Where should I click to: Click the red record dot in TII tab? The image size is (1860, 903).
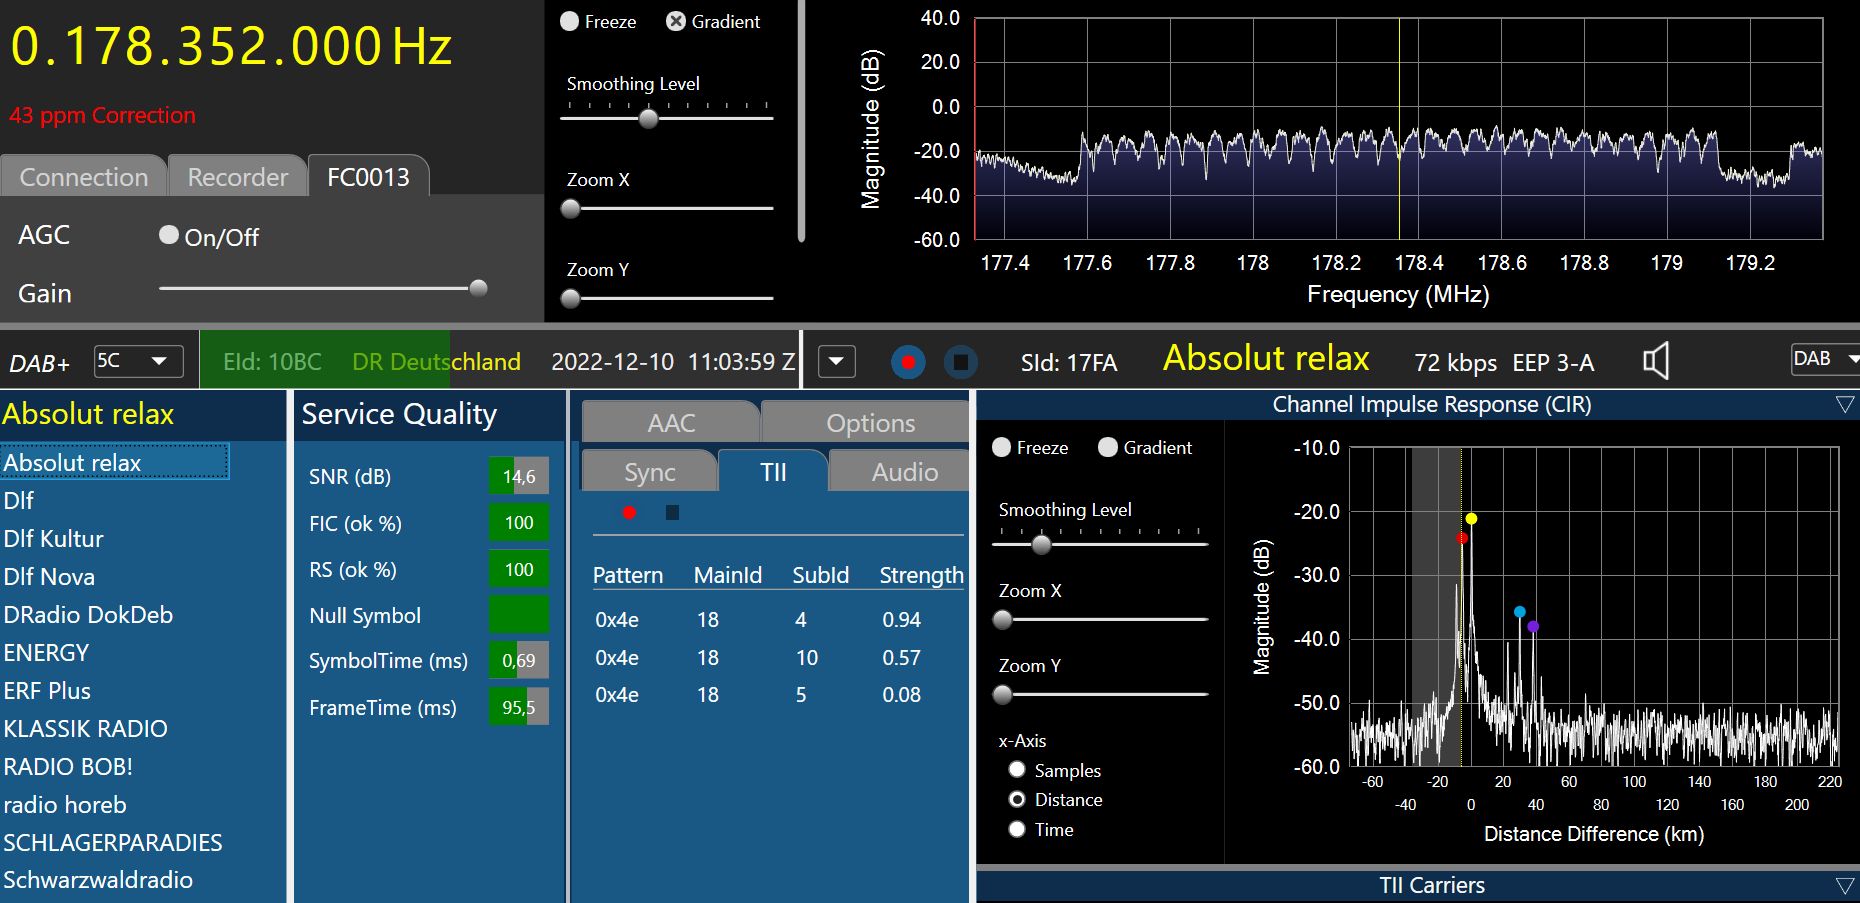(x=629, y=513)
